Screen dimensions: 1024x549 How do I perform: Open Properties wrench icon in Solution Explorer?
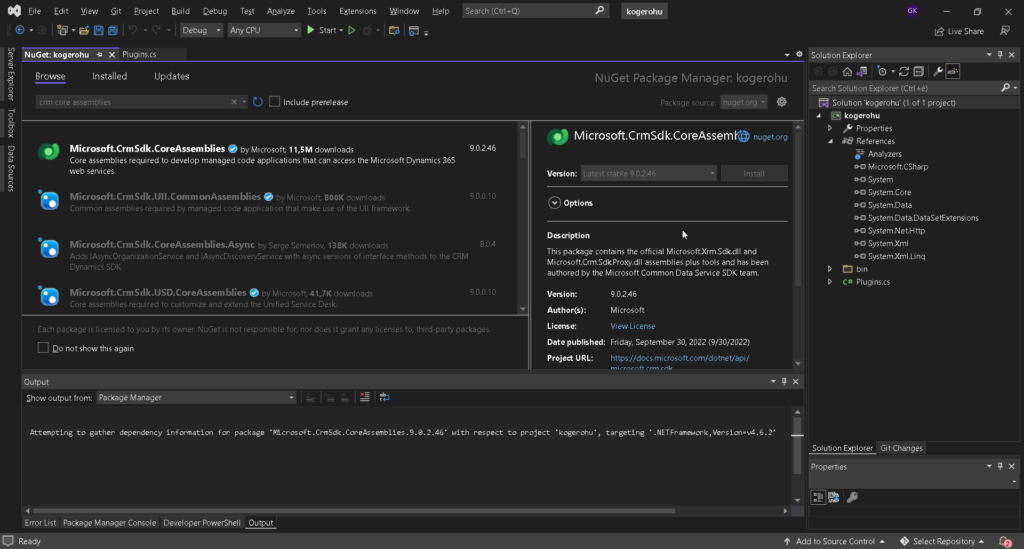click(938, 71)
